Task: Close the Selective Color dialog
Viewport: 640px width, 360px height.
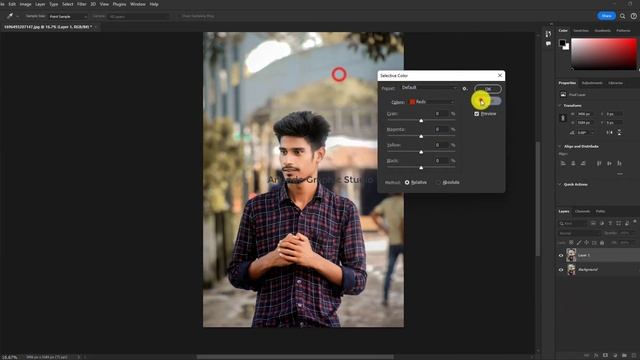Action: point(500,76)
